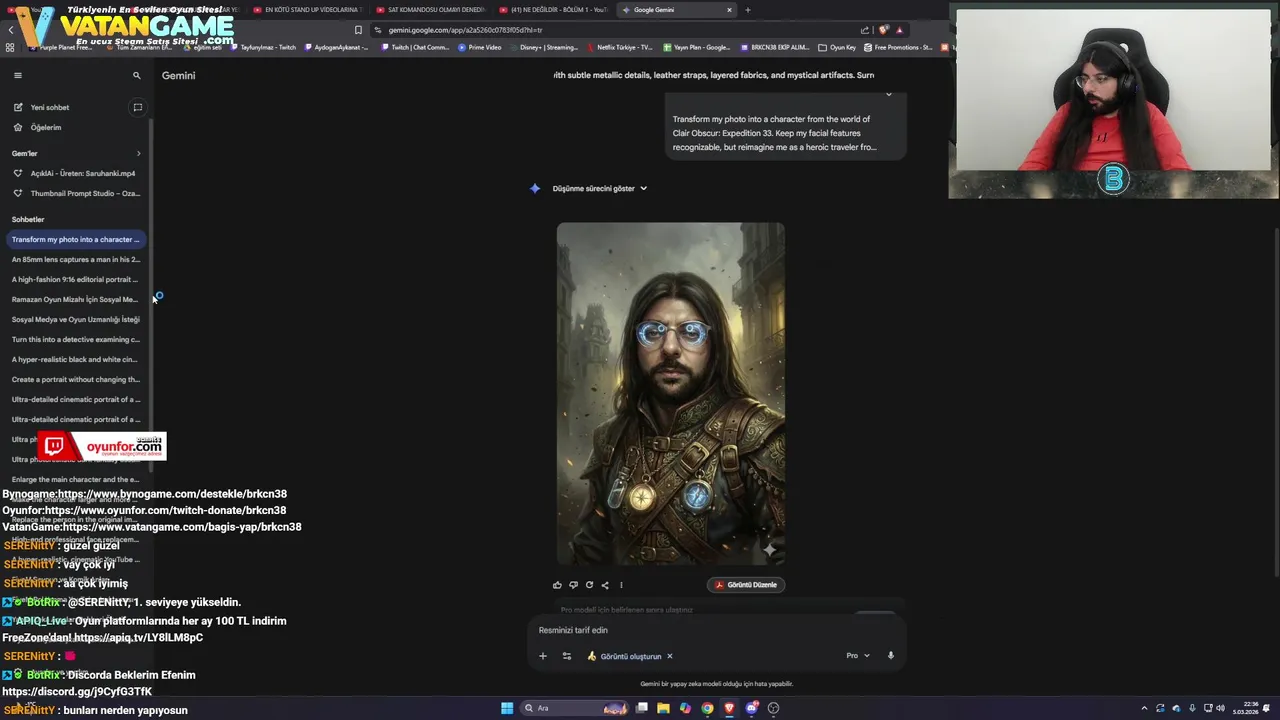The height and width of the screenshot is (720, 1280).
Task: Click the temporary chat icon beside Yeni sohbet
Action: [x=138, y=107]
